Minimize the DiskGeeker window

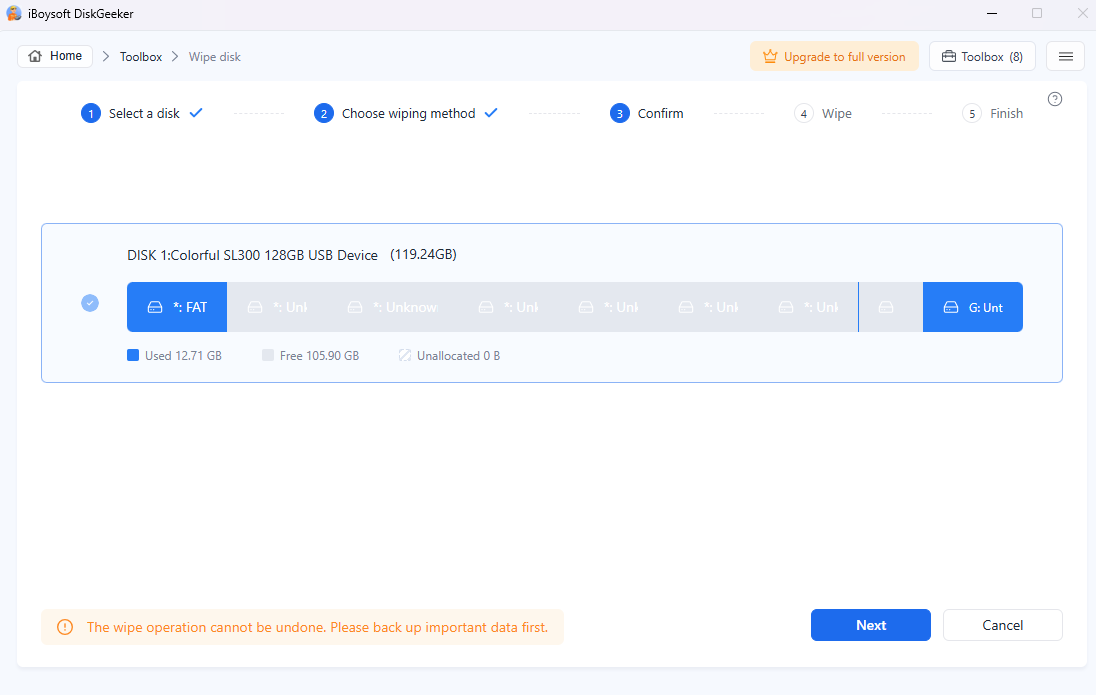(991, 13)
